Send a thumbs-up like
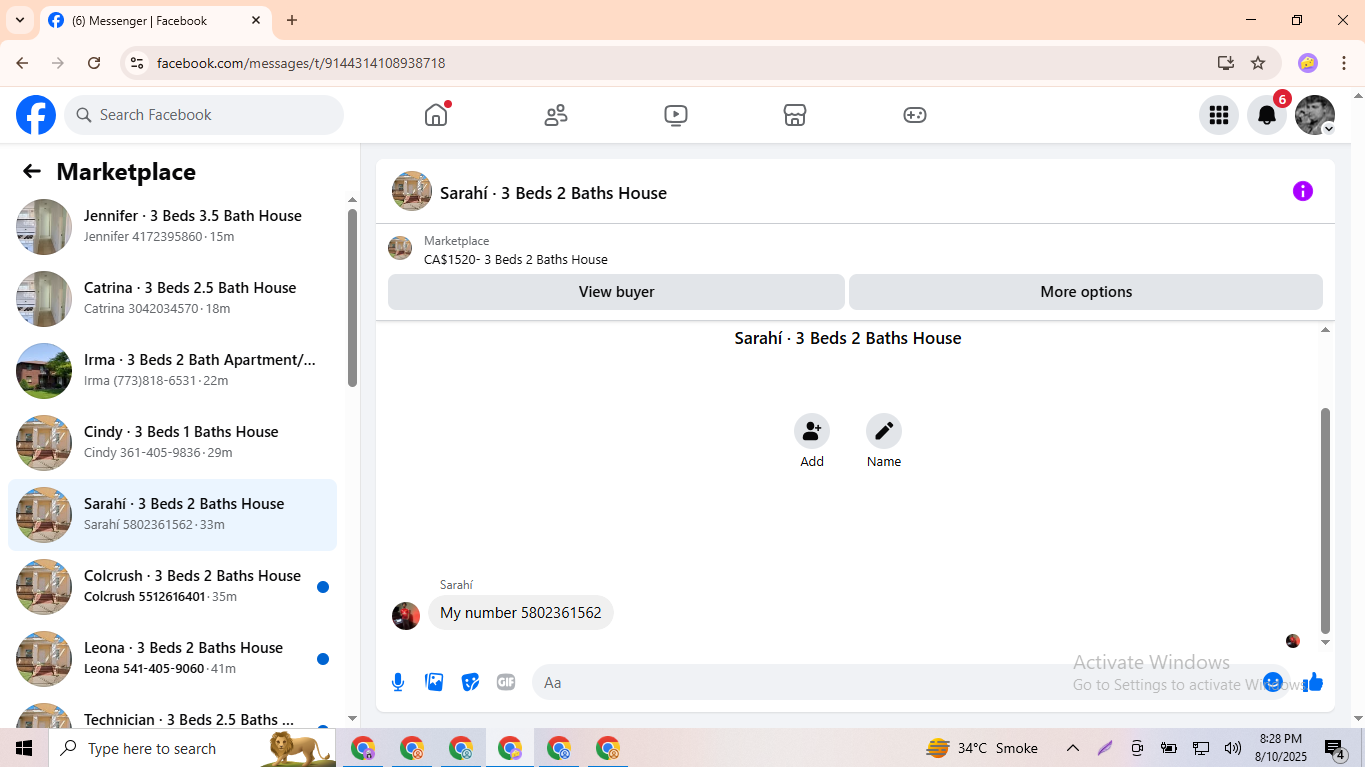This screenshot has height=767, width=1365. pos(1313,682)
